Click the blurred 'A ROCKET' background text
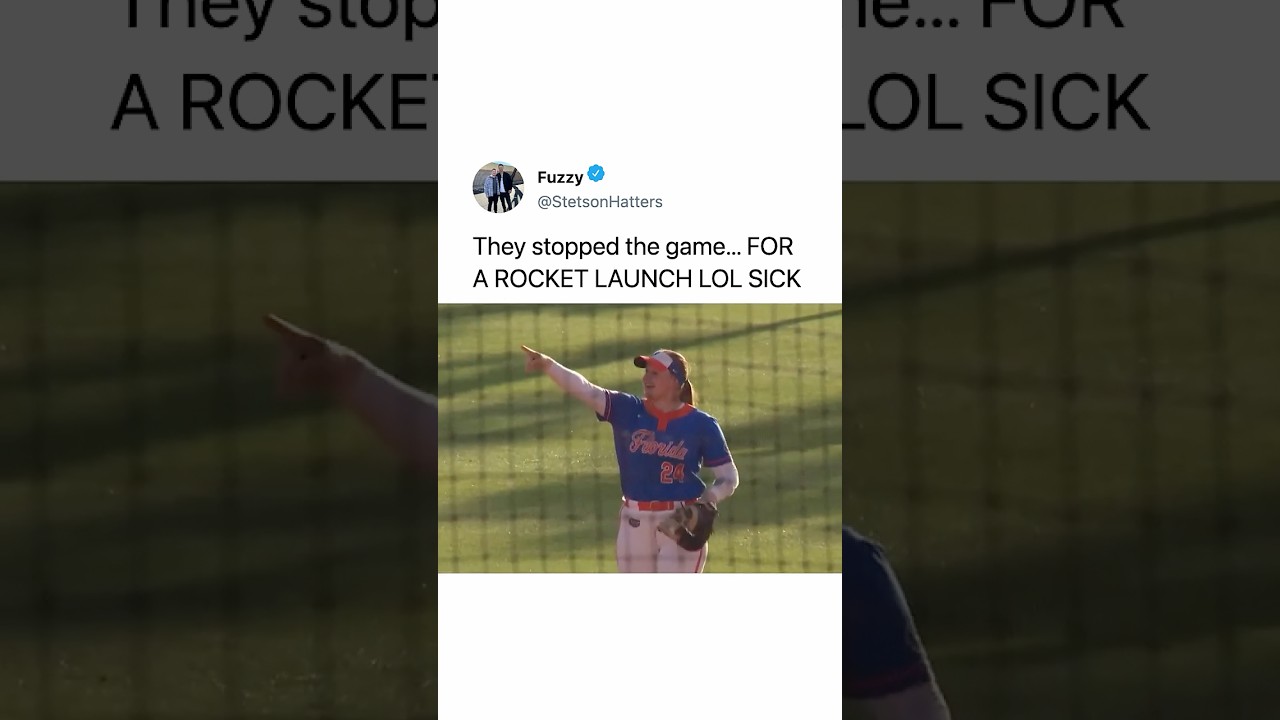Viewport: 1280px width, 720px height. pos(274,102)
